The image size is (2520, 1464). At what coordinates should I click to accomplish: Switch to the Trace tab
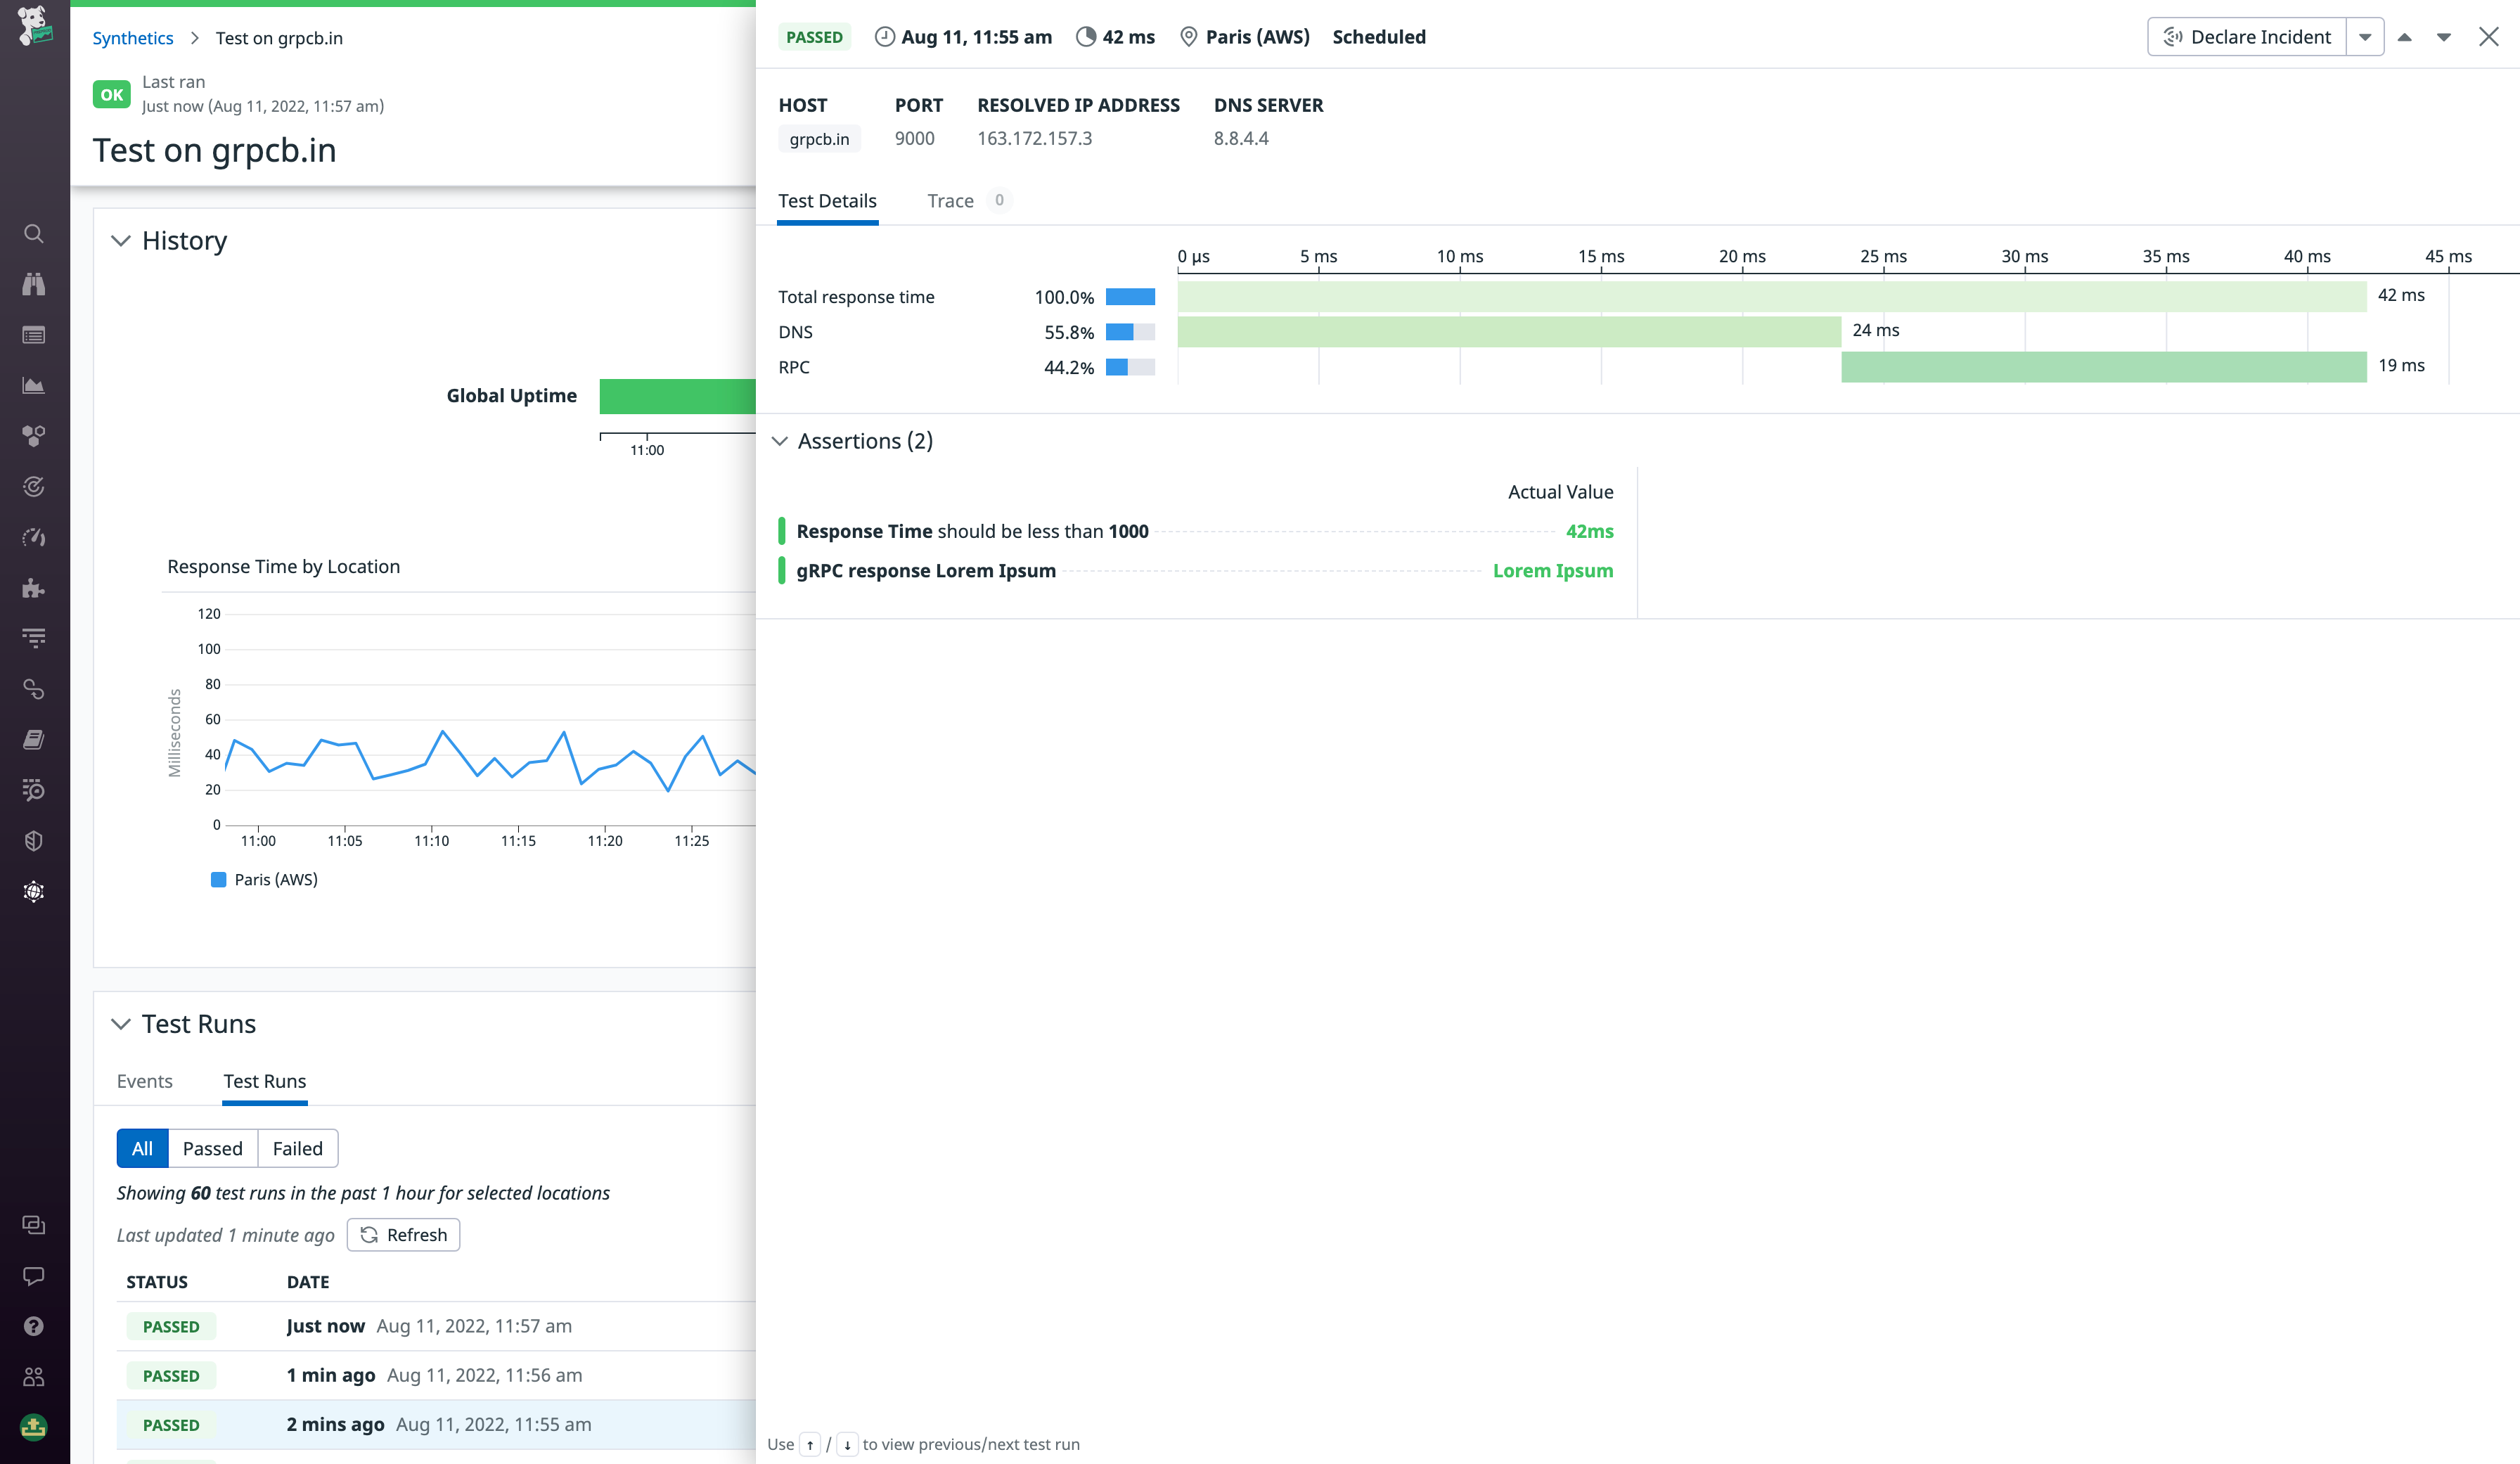[x=950, y=201]
